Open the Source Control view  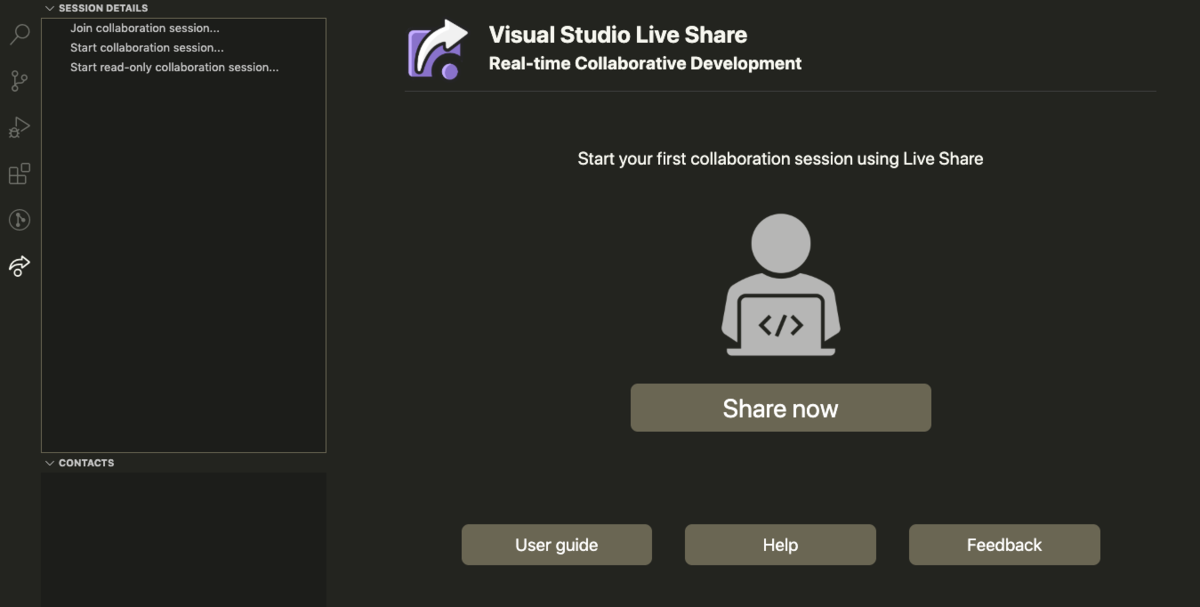point(19,81)
